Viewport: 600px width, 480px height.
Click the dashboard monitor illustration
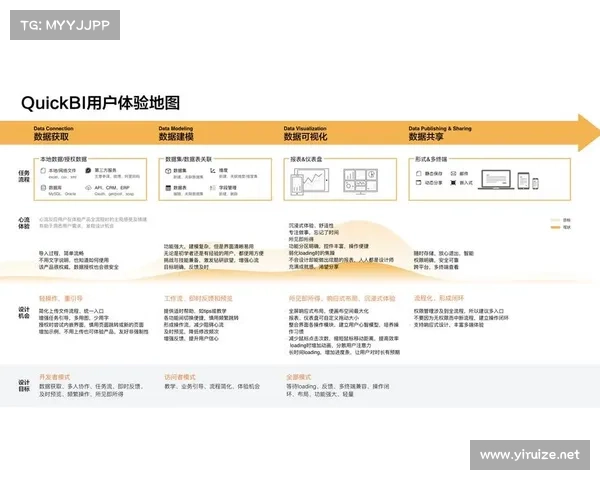(360, 181)
